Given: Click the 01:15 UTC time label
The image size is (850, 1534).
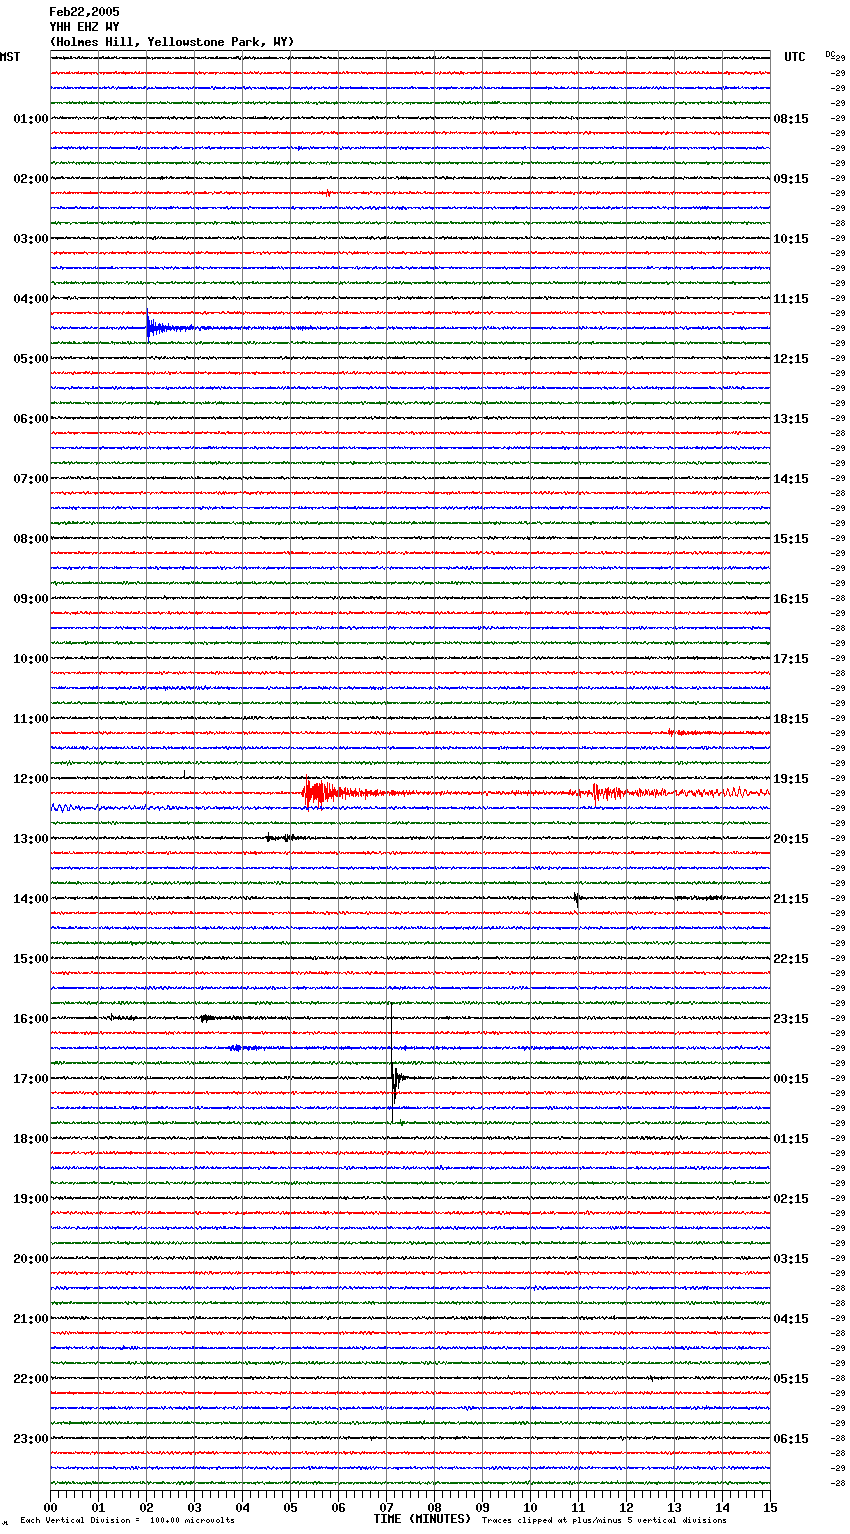Looking at the screenshot, I should (791, 1139).
